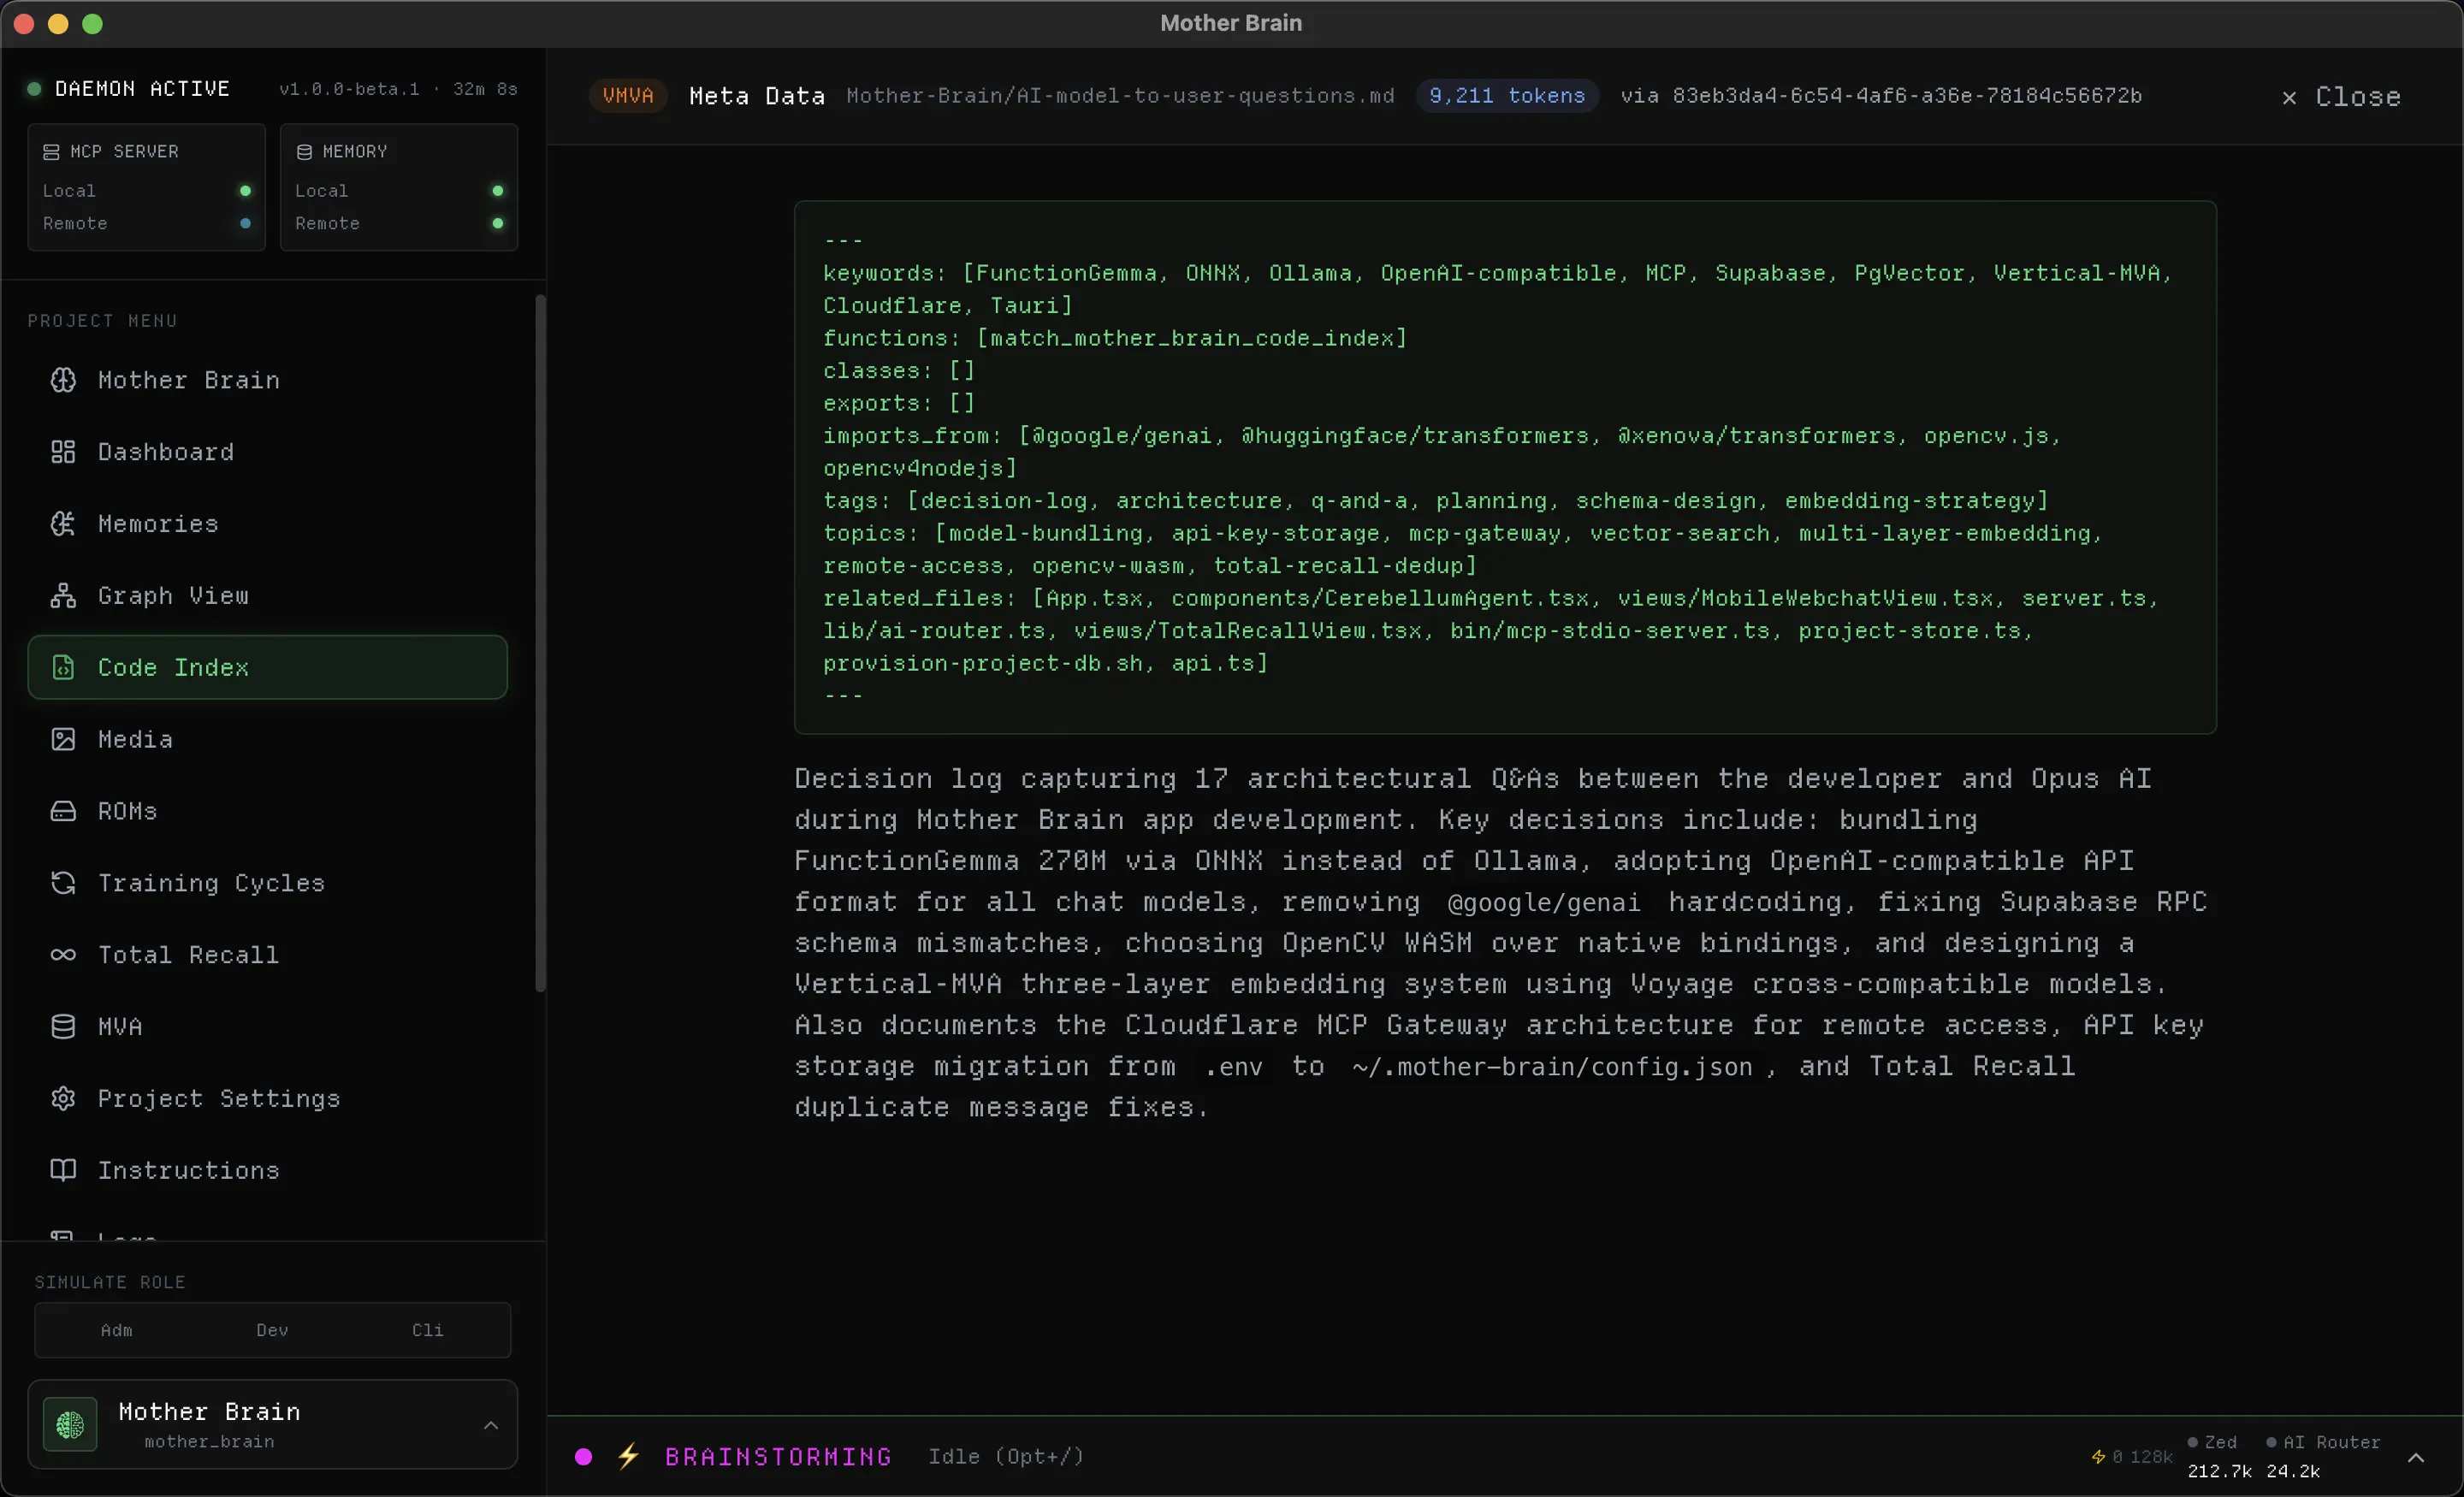The height and width of the screenshot is (1497, 2464).
Task: Click the brain icon beside Mother Brain menu item
Action: (x=63, y=380)
